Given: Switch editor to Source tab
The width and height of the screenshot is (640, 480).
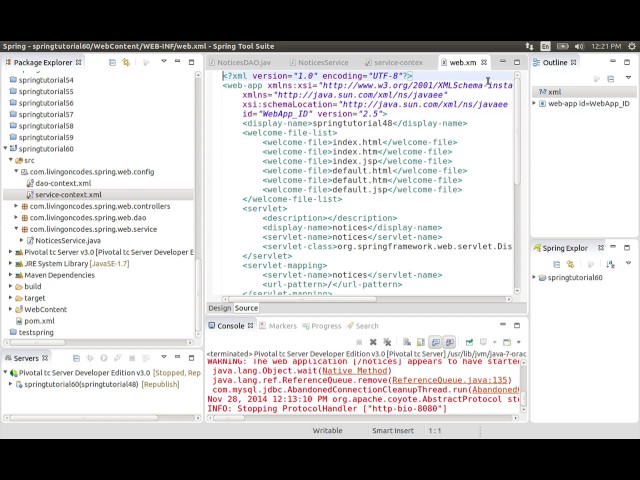Looking at the screenshot, I should point(246,308).
